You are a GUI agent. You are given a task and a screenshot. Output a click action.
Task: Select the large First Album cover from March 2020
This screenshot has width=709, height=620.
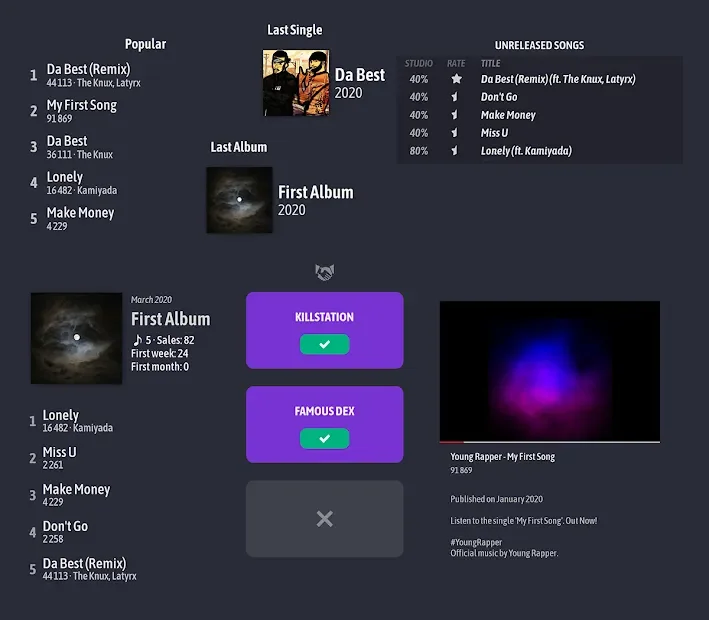pyautogui.click(x=76, y=338)
